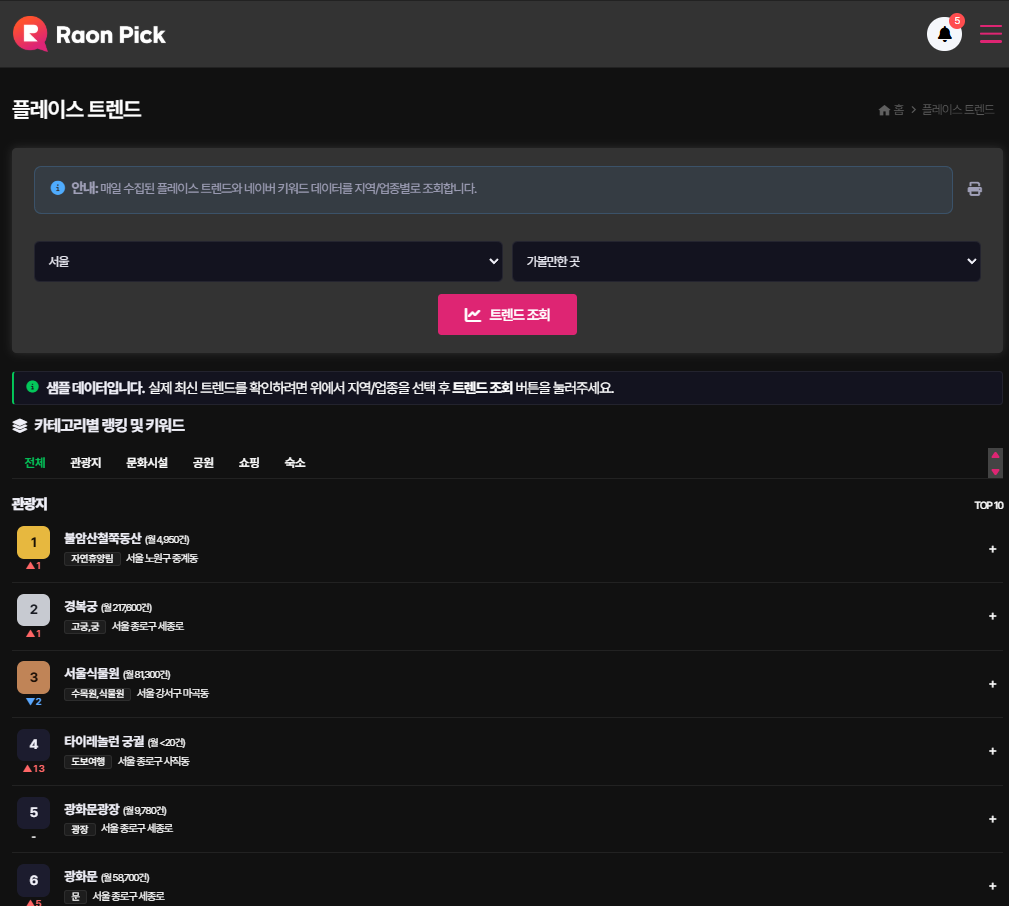Open the hamburger menu

coord(990,34)
